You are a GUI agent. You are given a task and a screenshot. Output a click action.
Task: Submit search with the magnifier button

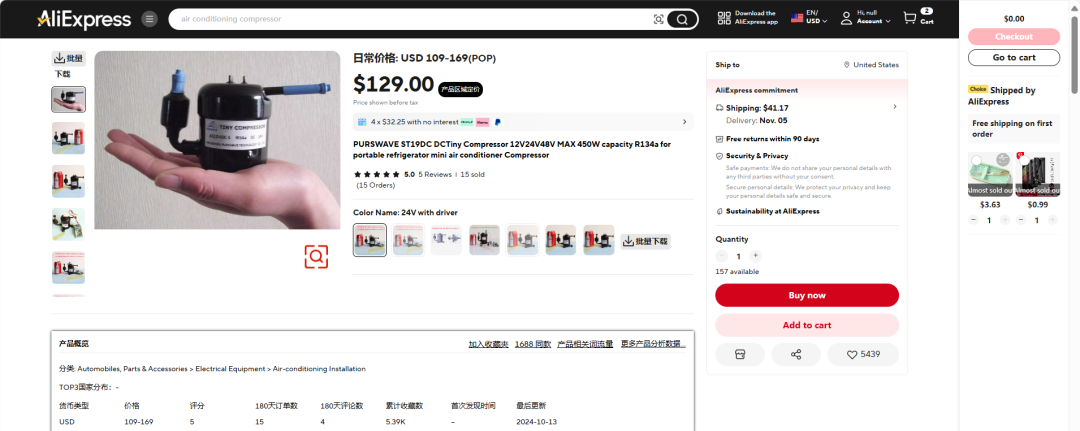click(682, 19)
